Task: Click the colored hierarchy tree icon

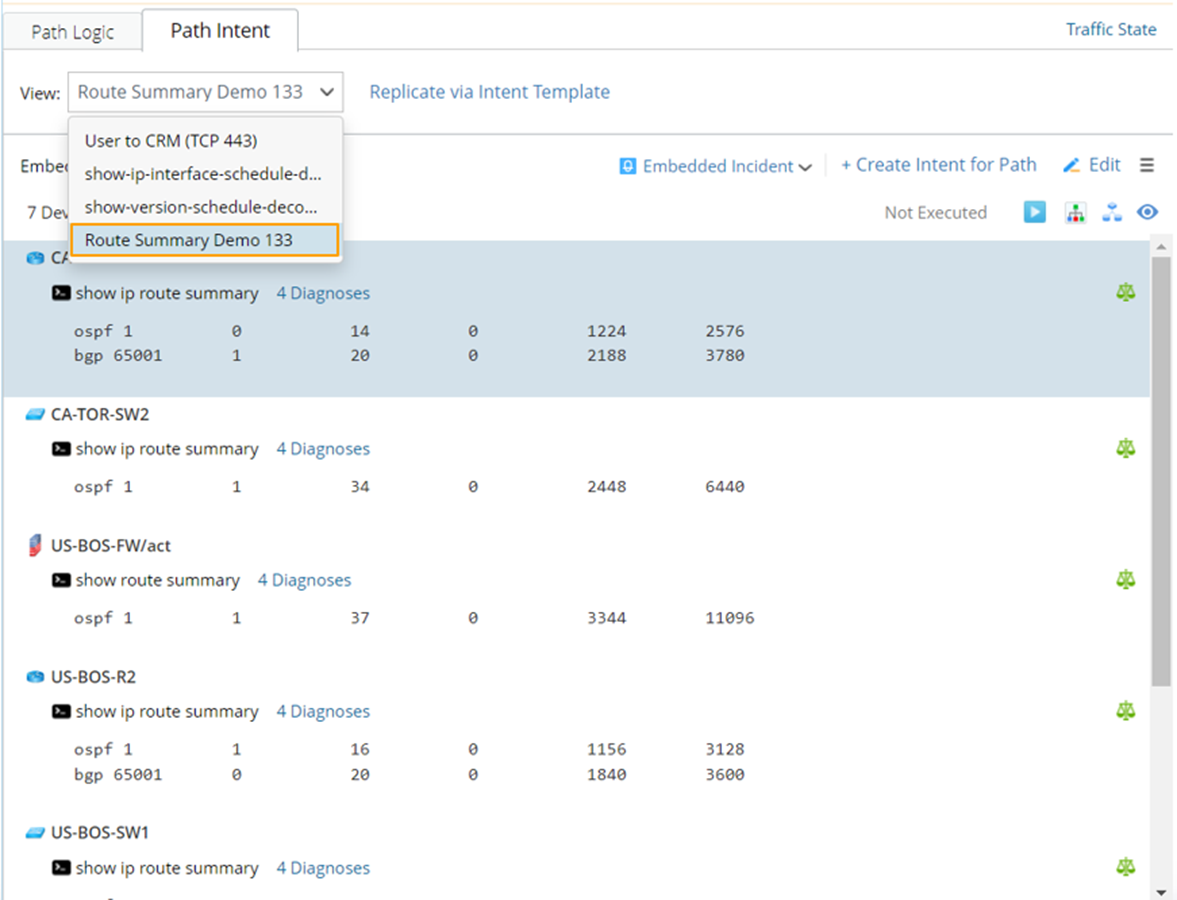Action: pos(1075,212)
